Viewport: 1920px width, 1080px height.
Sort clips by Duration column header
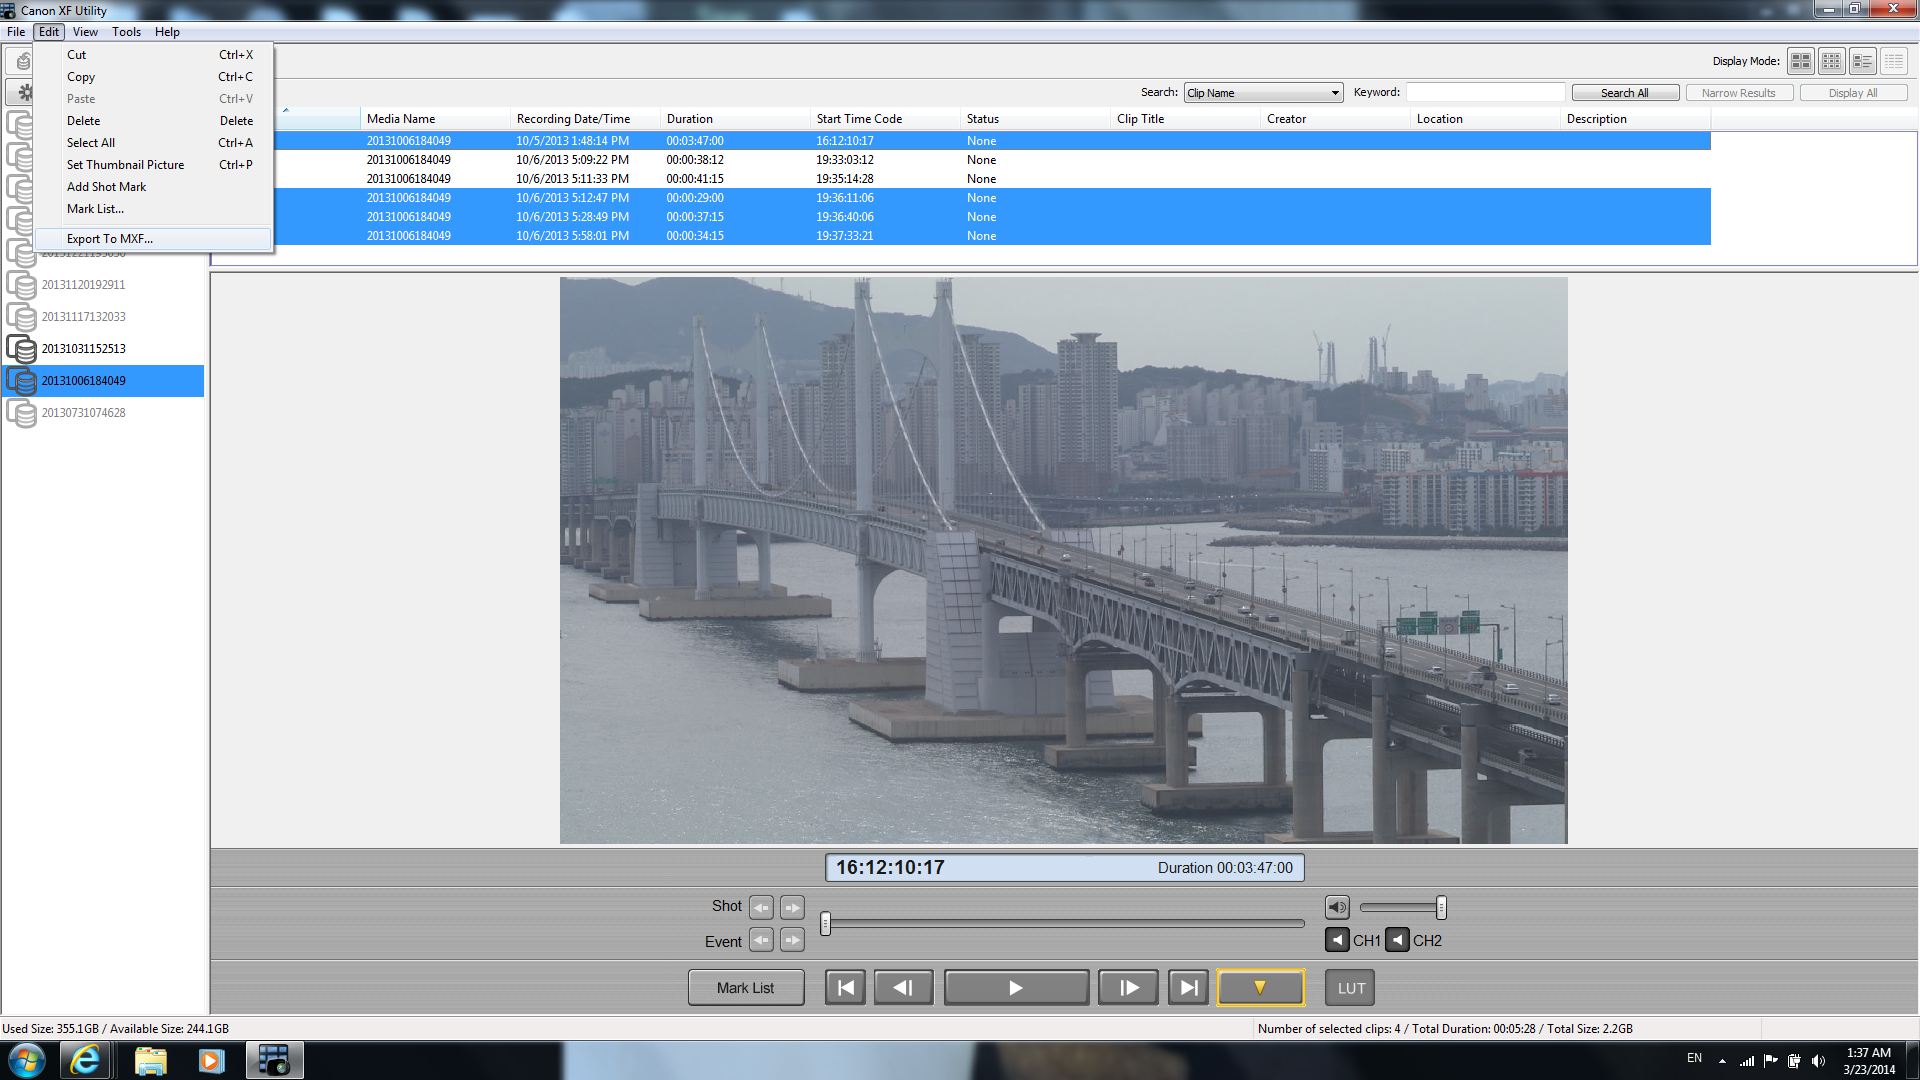pyautogui.click(x=690, y=119)
